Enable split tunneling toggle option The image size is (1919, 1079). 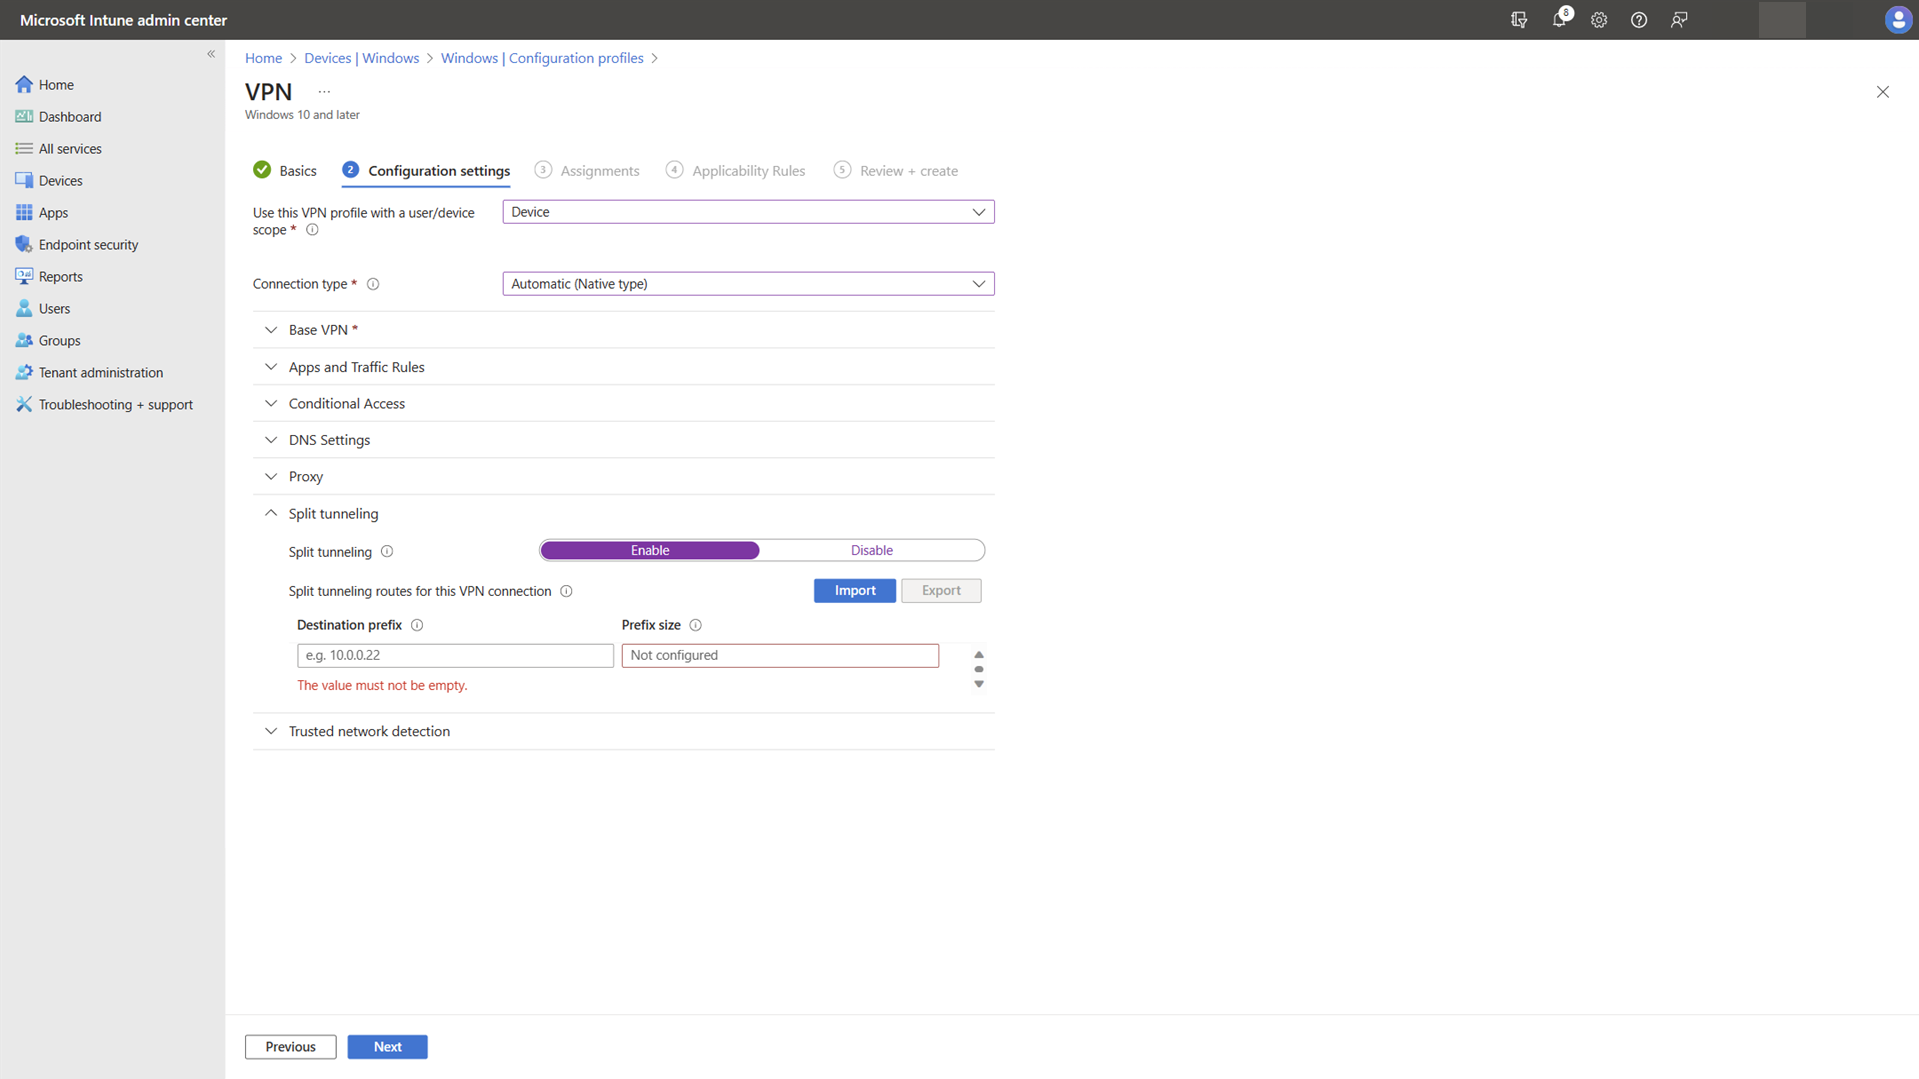coord(650,551)
